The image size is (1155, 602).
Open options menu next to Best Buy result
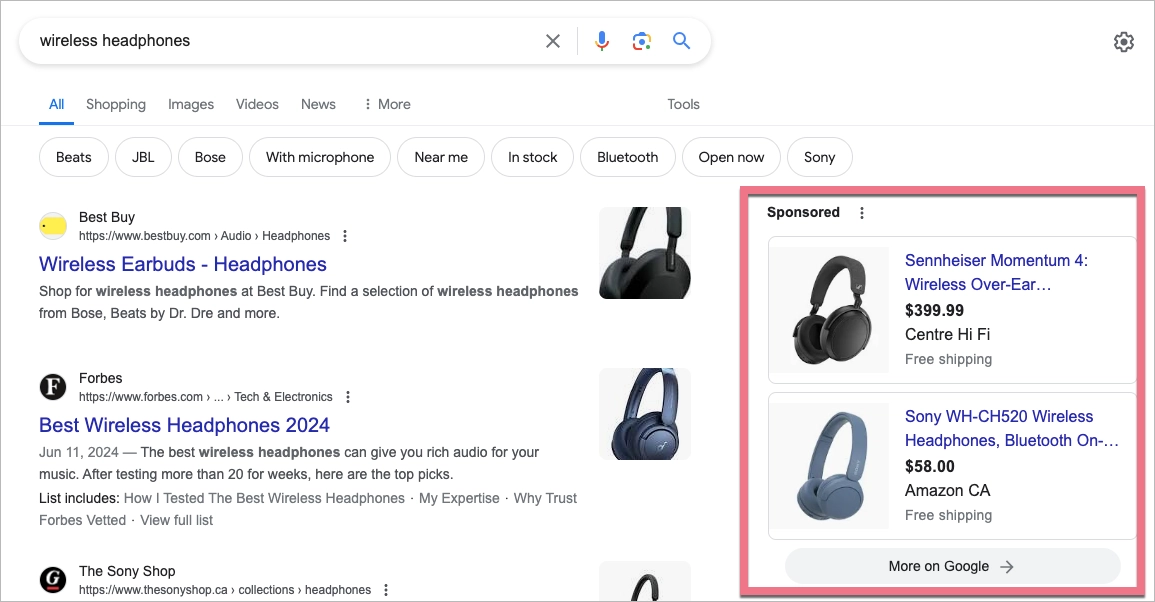pos(344,235)
